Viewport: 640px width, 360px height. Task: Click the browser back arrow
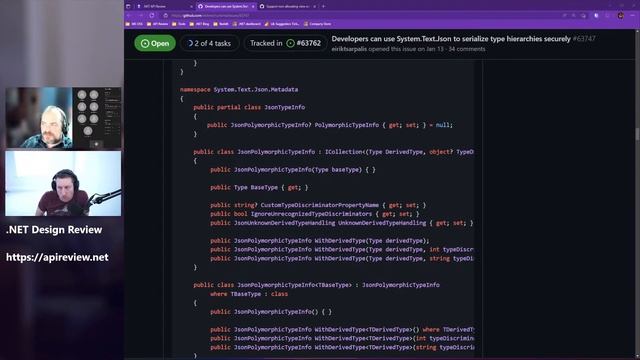coord(129,16)
